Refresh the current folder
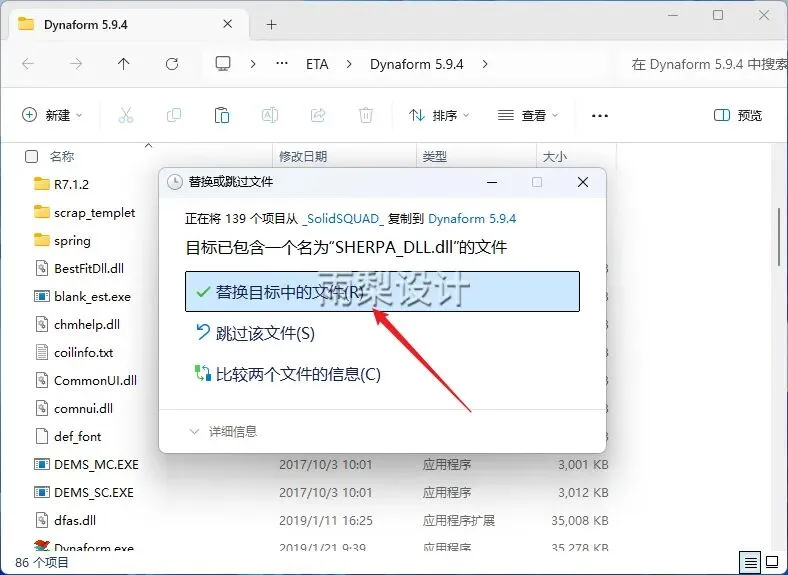This screenshot has height=575, width=788. click(x=172, y=64)
